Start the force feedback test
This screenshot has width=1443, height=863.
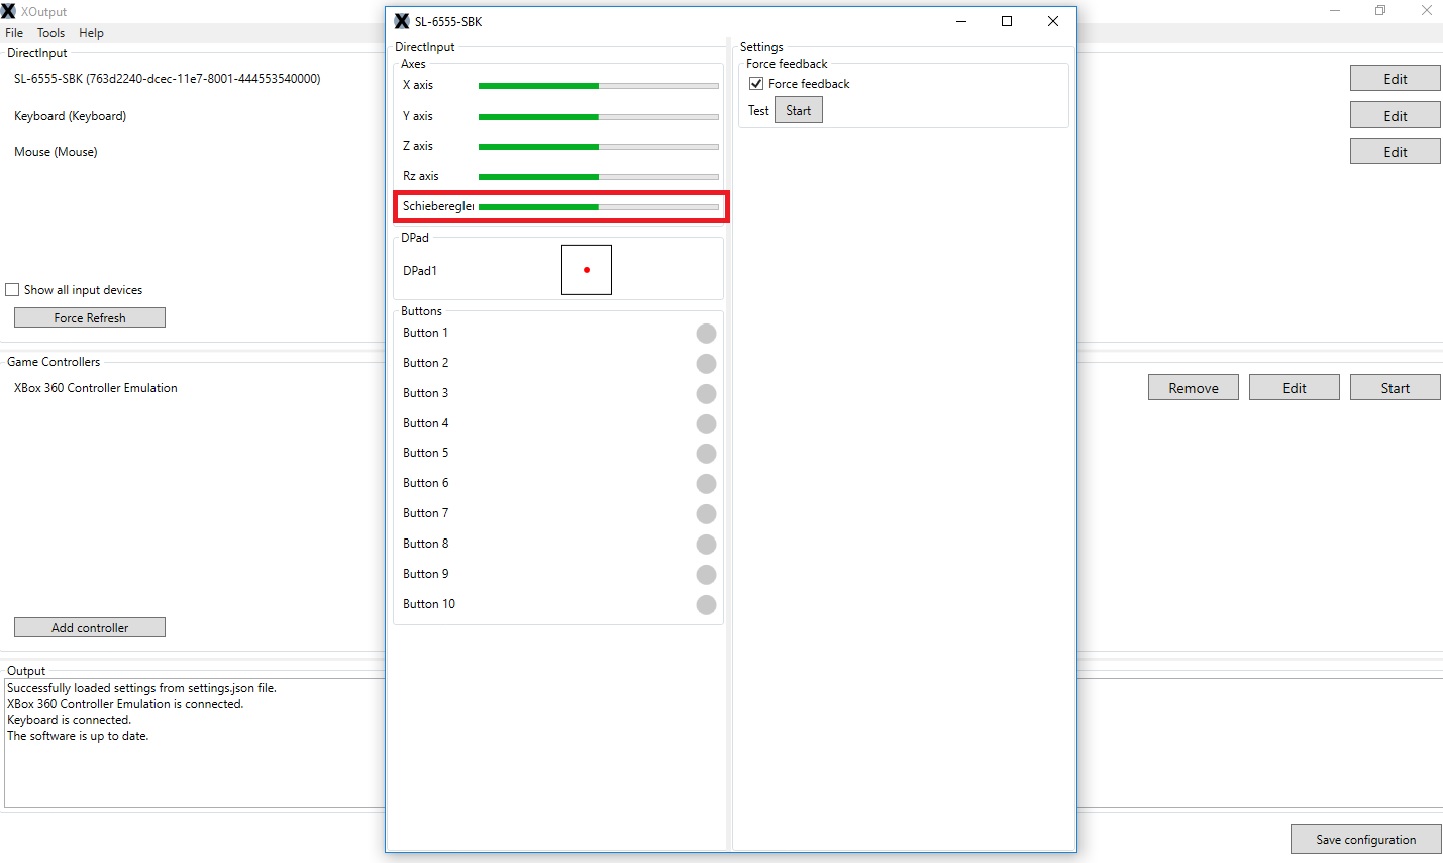[798, 109]
